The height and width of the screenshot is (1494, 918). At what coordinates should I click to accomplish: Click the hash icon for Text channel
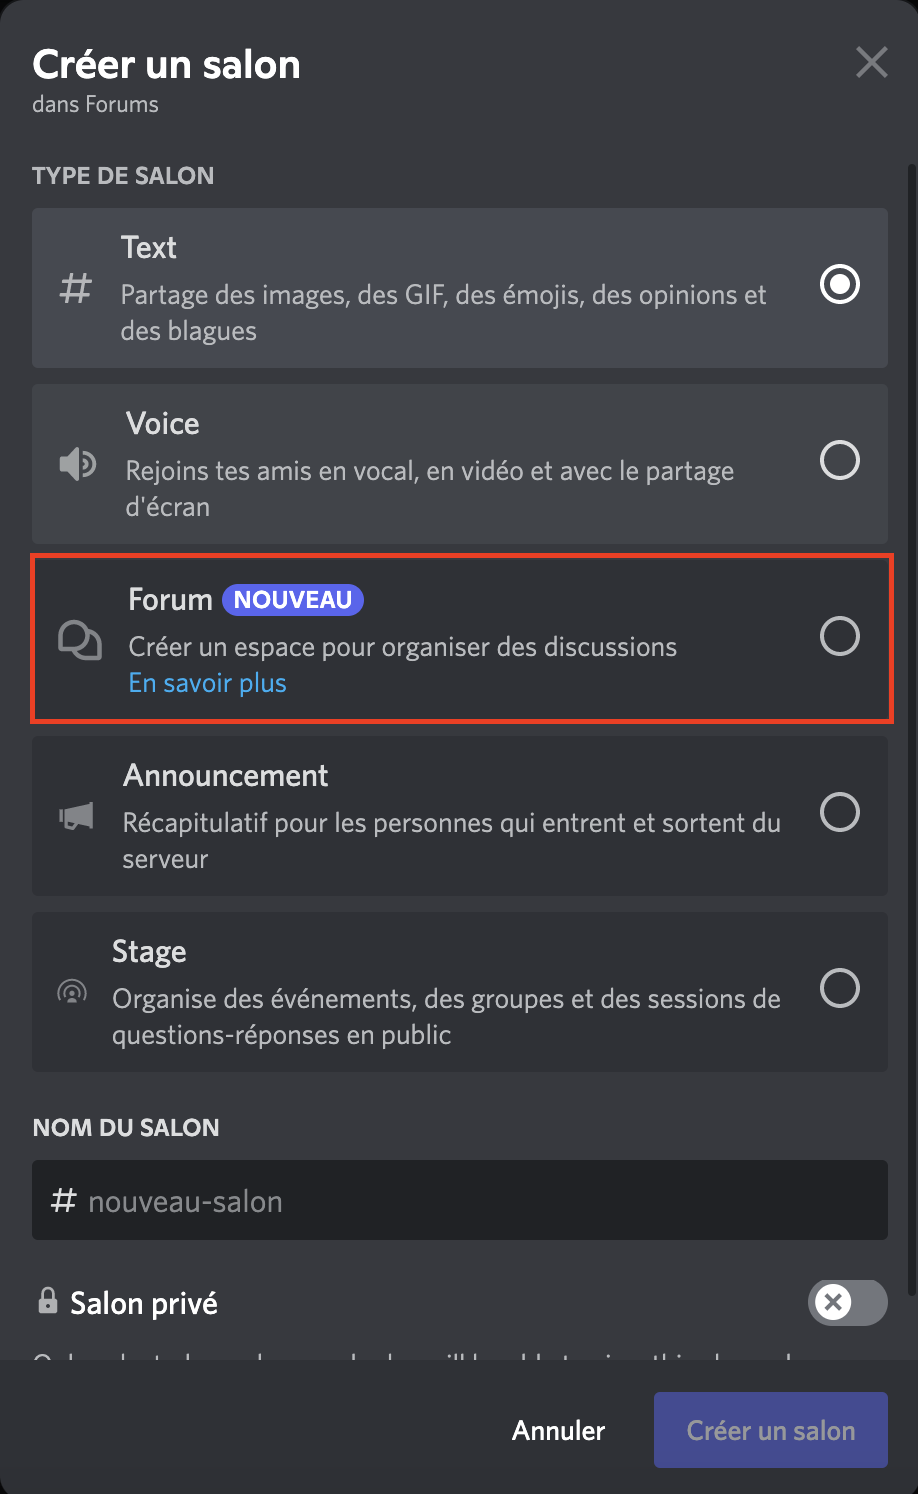click(76, 288)
